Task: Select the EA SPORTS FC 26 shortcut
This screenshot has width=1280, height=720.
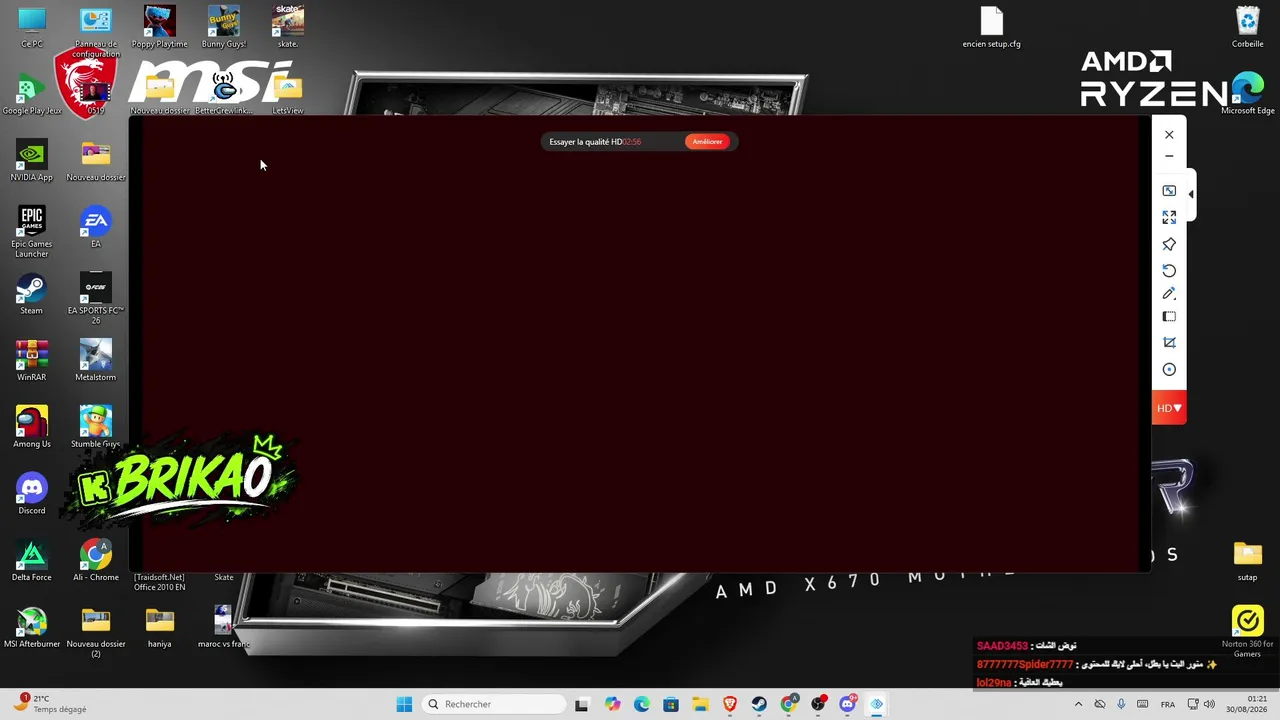Action: (x=96, y=298)
